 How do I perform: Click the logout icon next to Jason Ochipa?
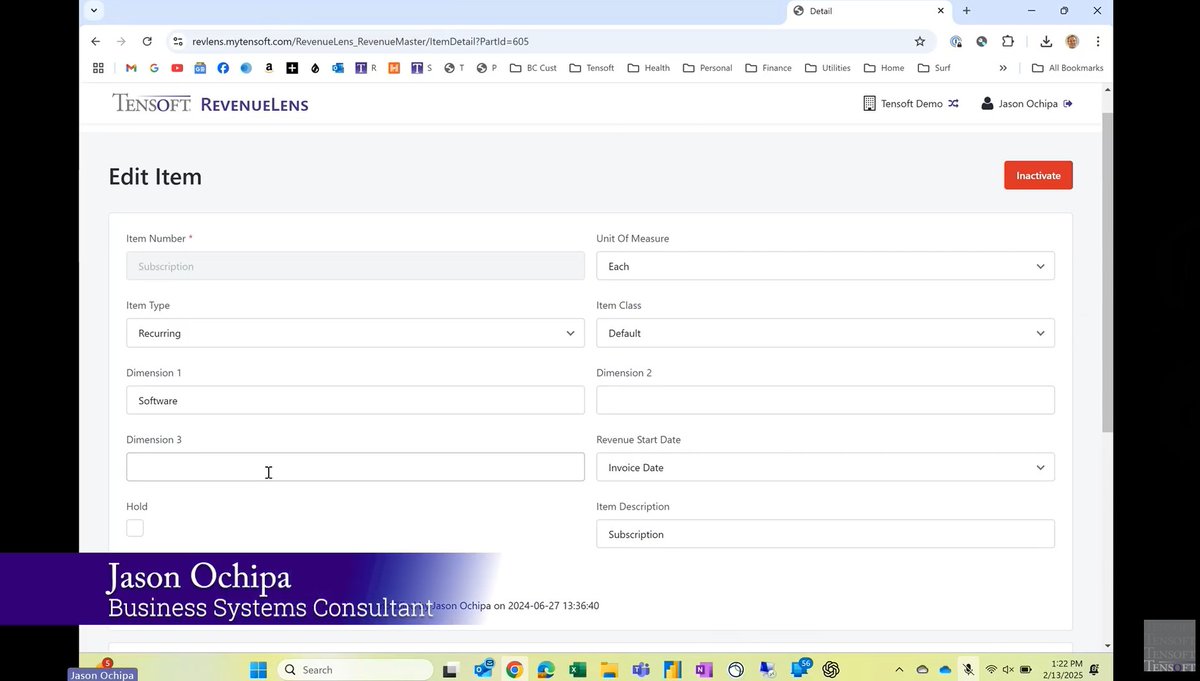pyautogui.click(x=1068, y=103)
